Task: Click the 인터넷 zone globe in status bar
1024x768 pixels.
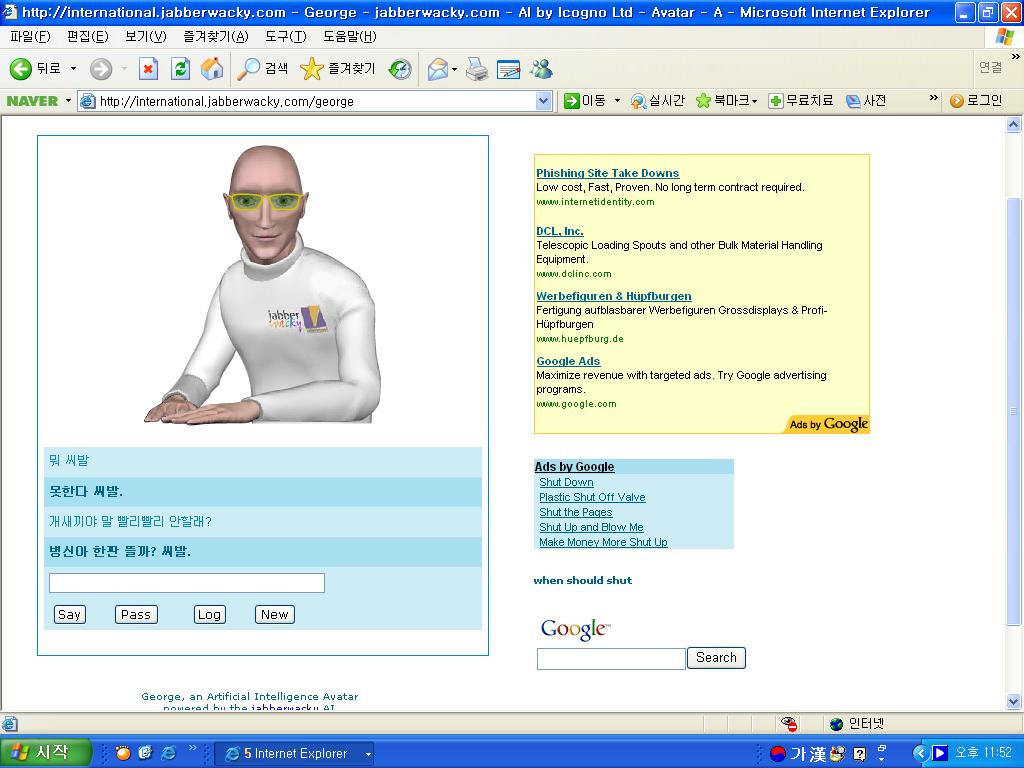Action: click(x=837, y=724)
